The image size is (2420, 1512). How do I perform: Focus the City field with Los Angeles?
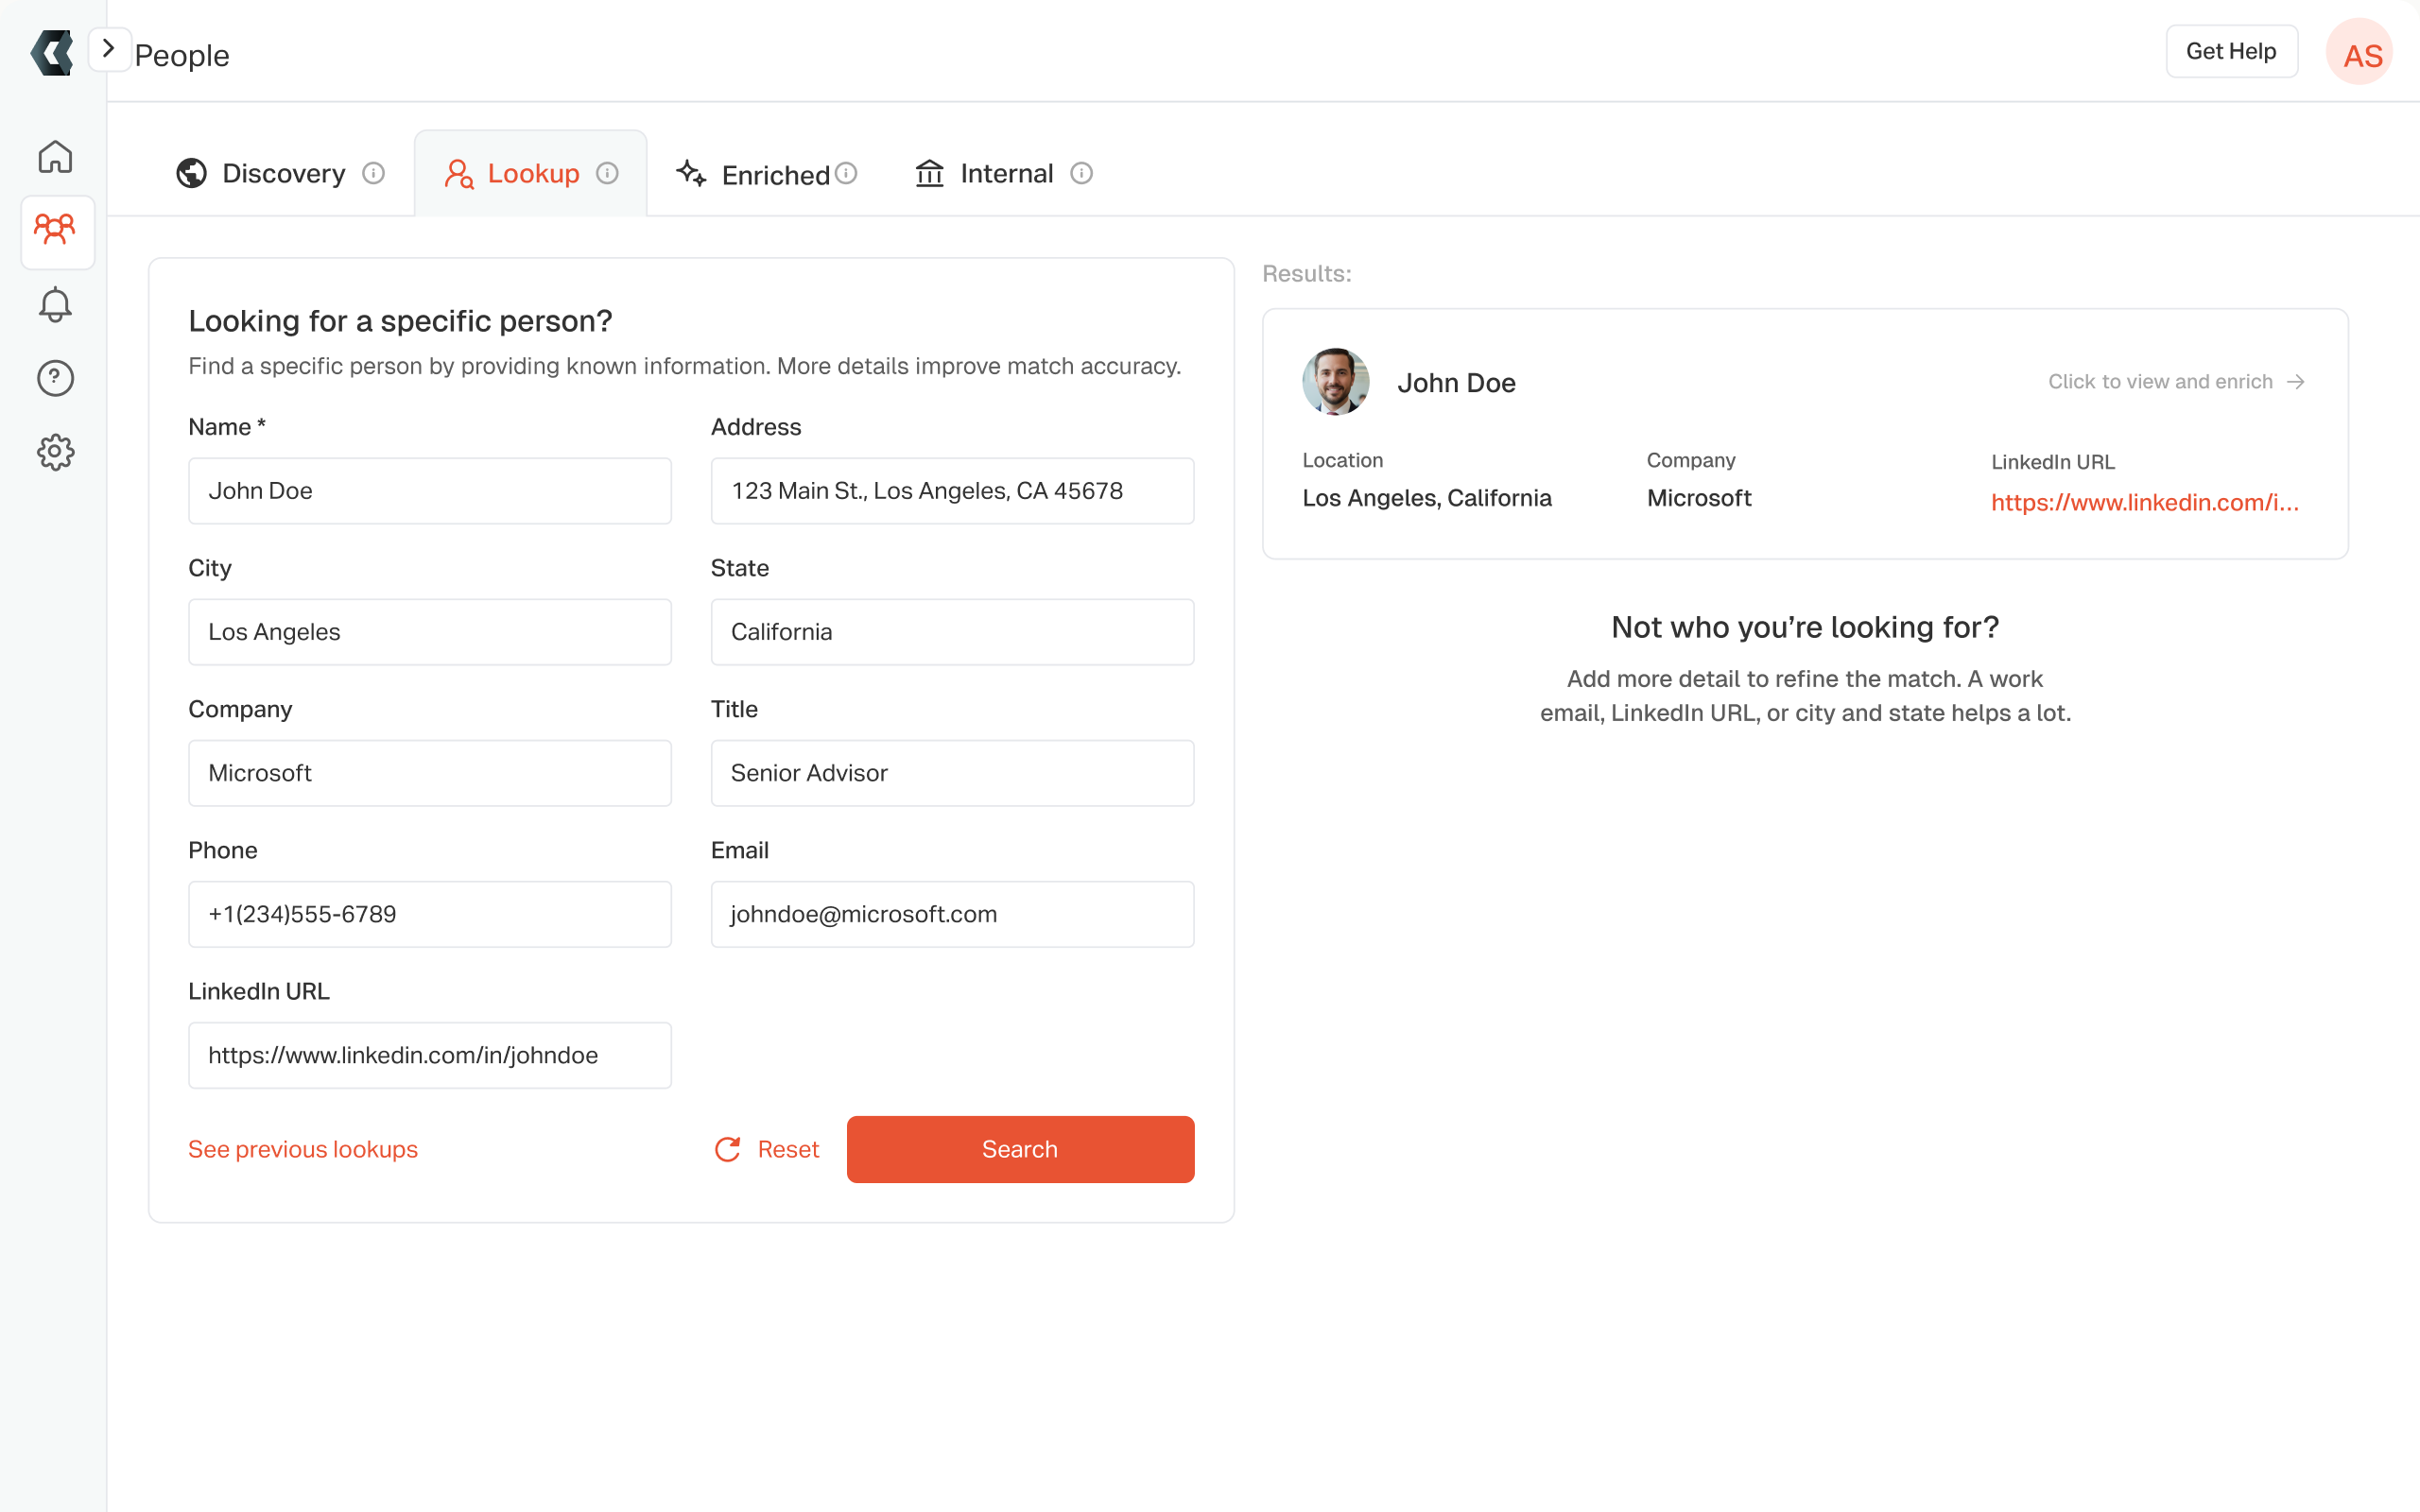point(430,632)
